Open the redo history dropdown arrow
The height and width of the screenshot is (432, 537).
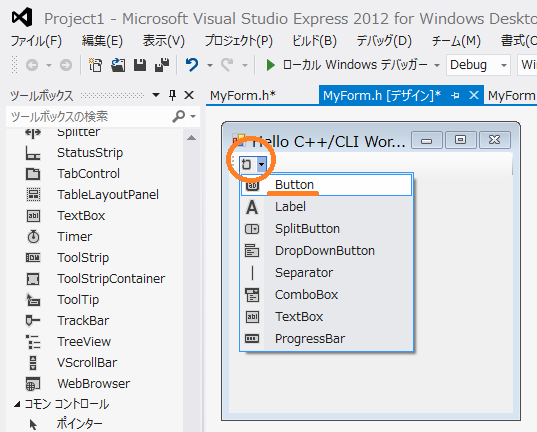pos(245,65)
